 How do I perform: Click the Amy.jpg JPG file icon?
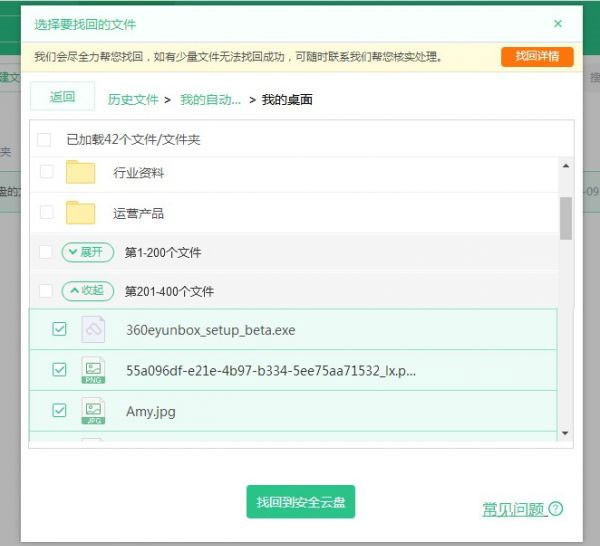[93, 411]
